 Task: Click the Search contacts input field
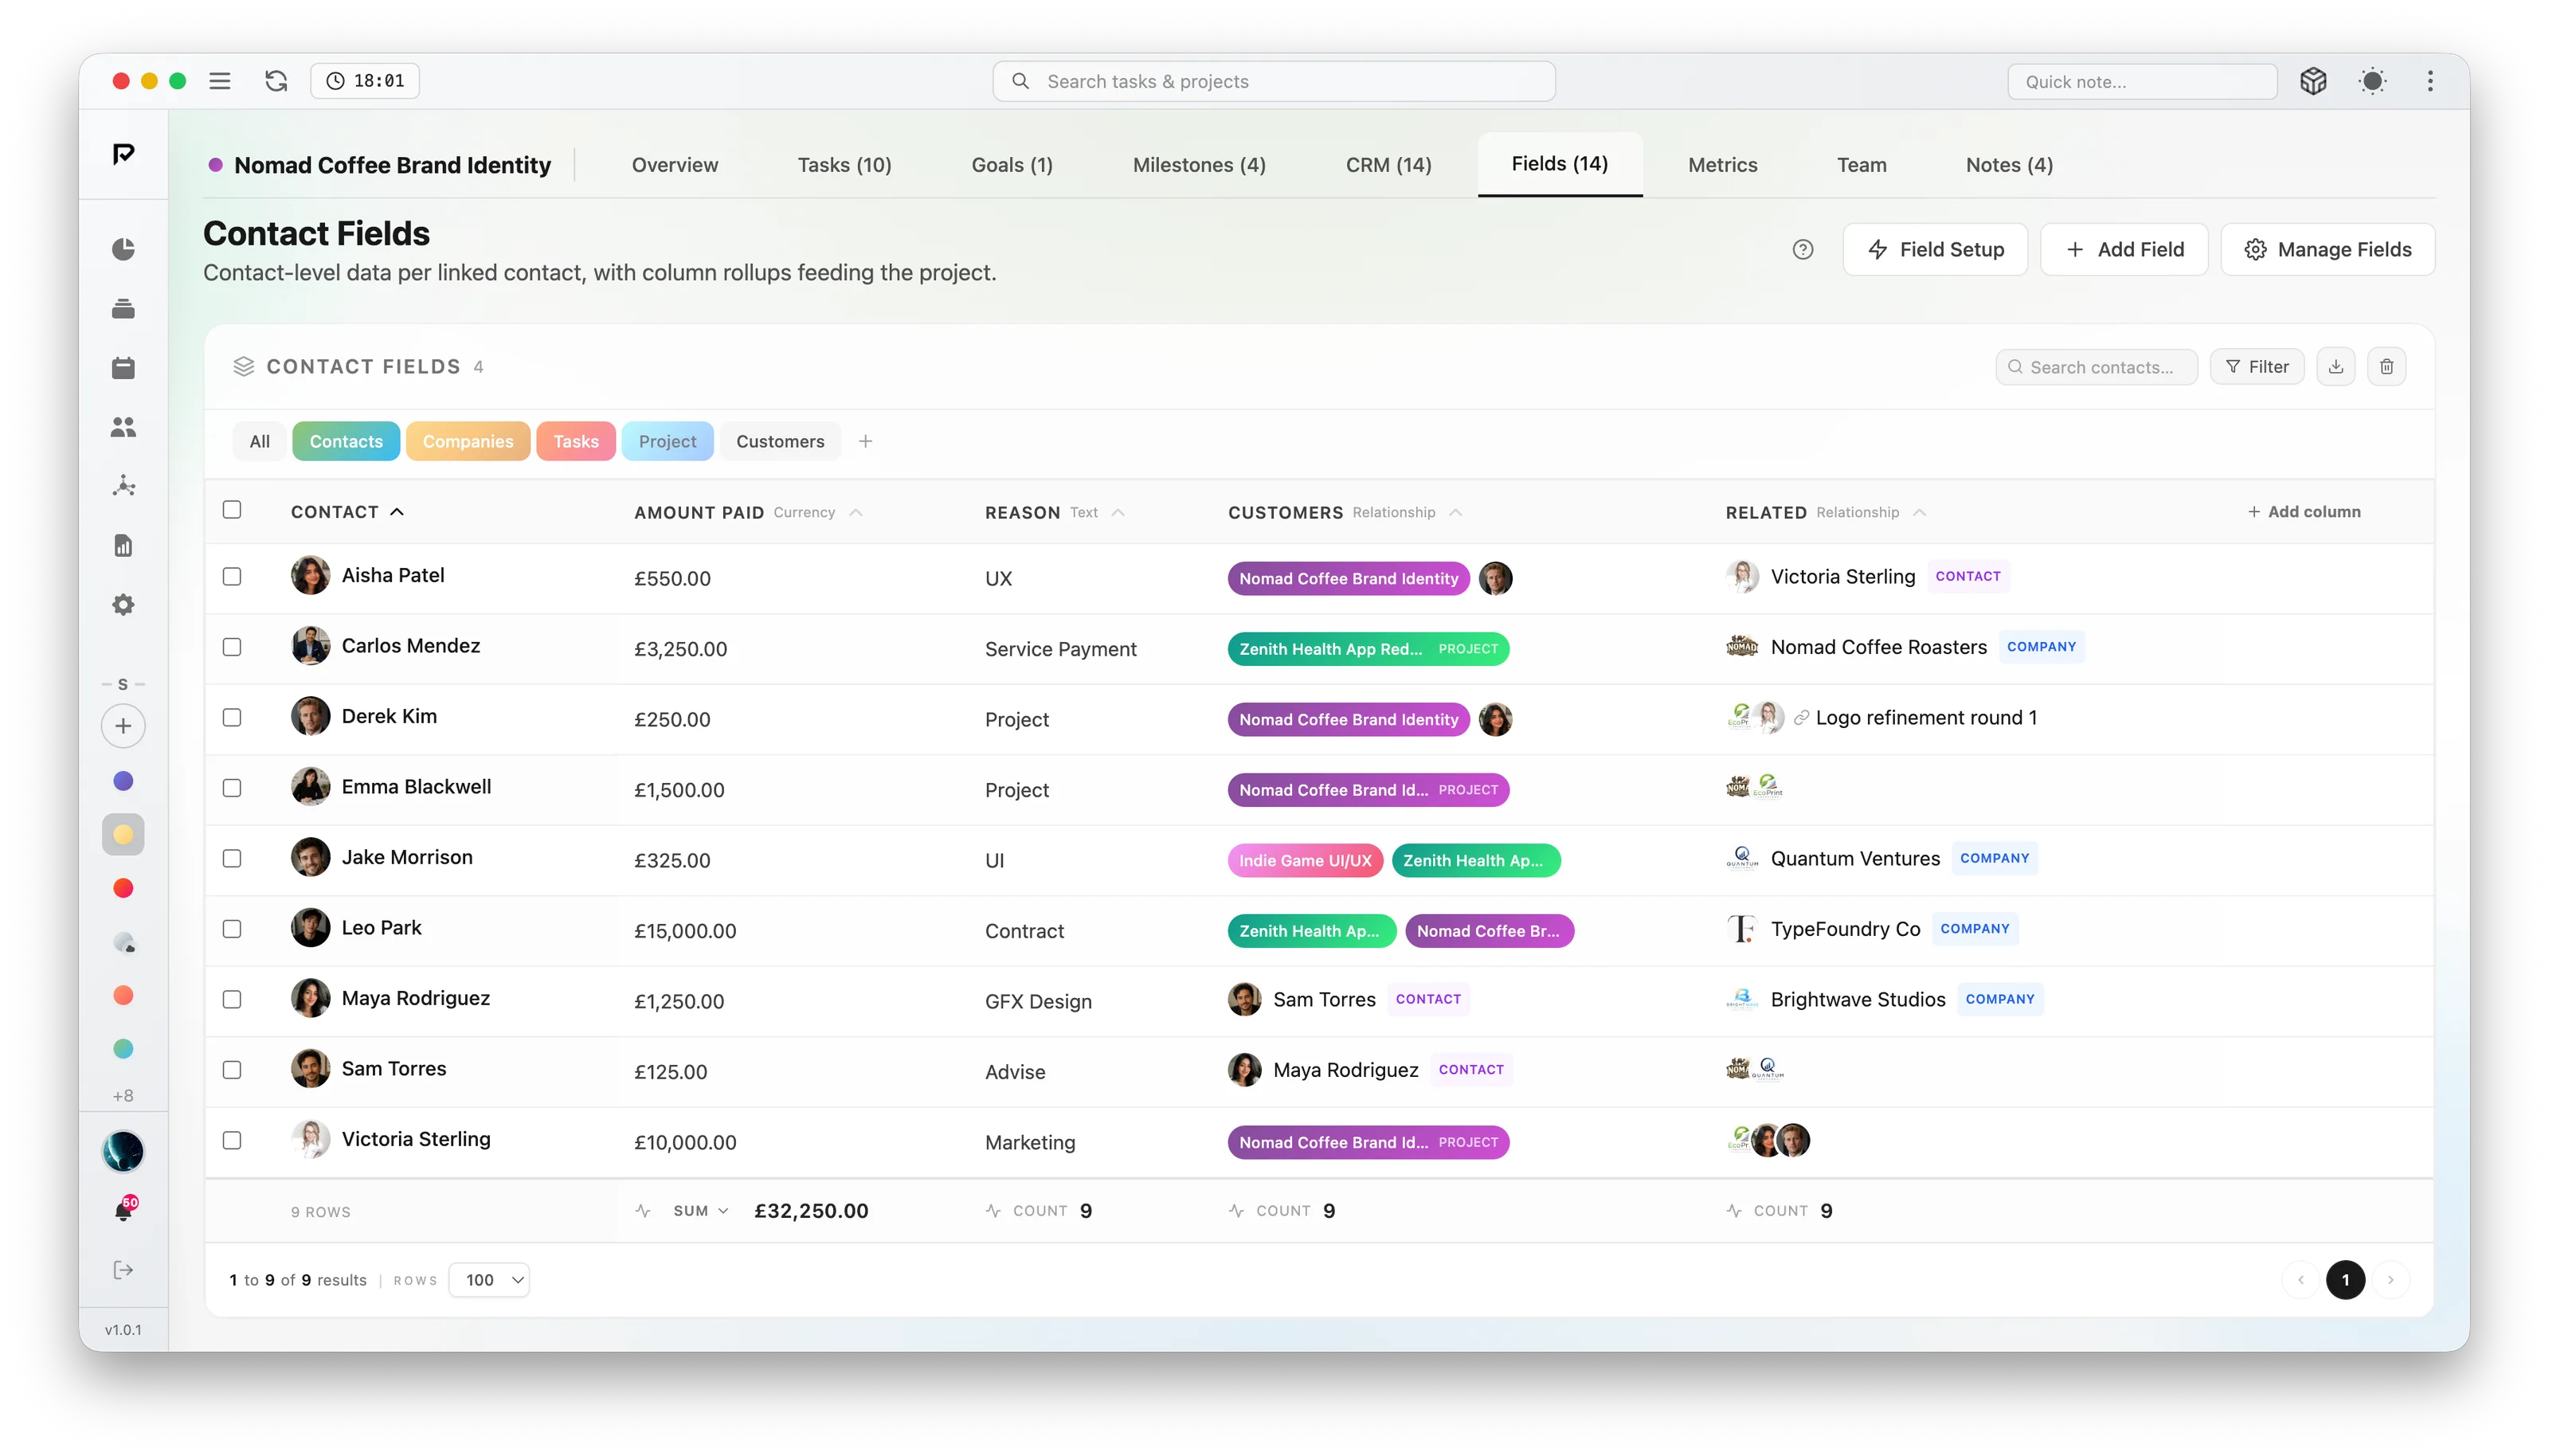tap(2097, 367)
